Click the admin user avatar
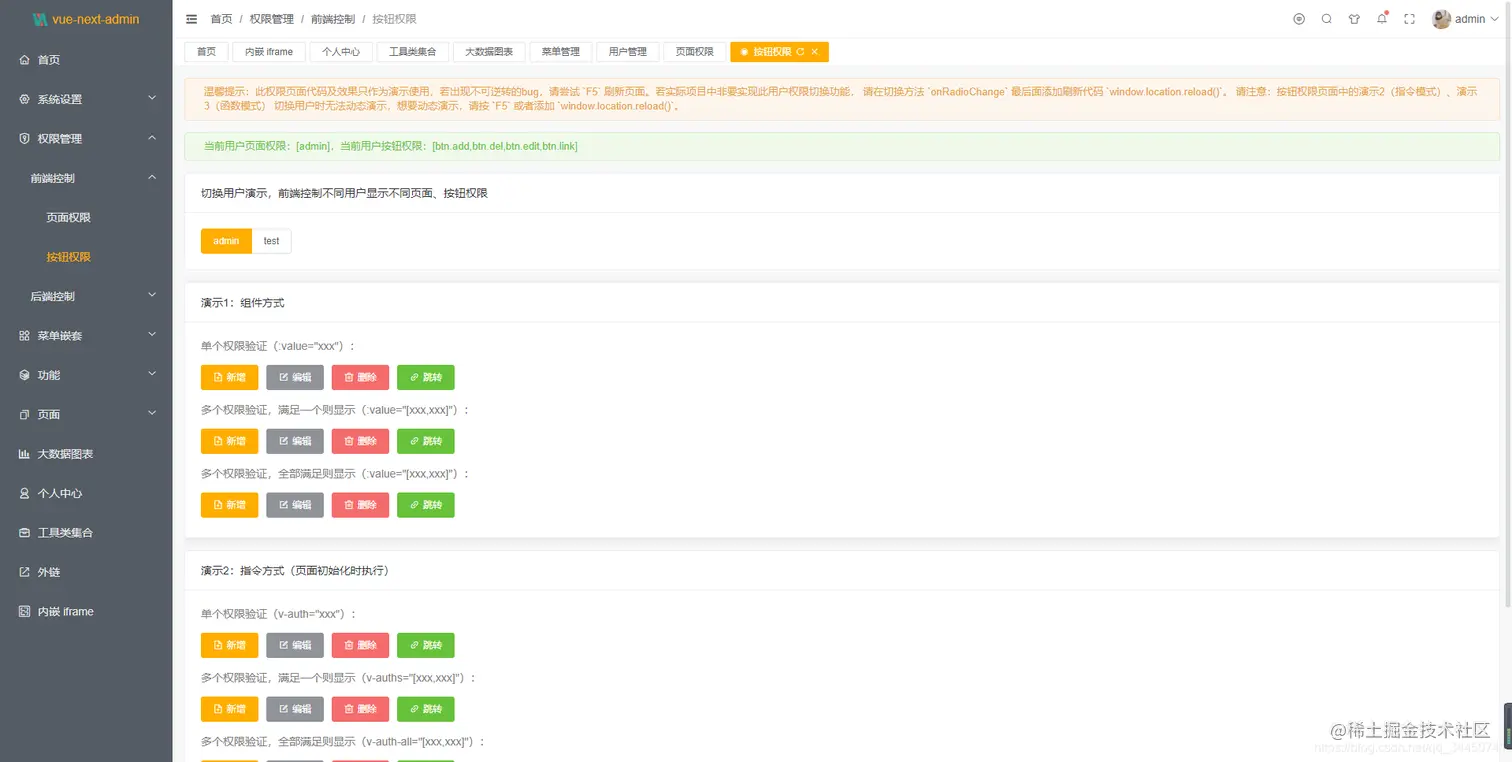The image size is (1512, 762). [1441, 19]
